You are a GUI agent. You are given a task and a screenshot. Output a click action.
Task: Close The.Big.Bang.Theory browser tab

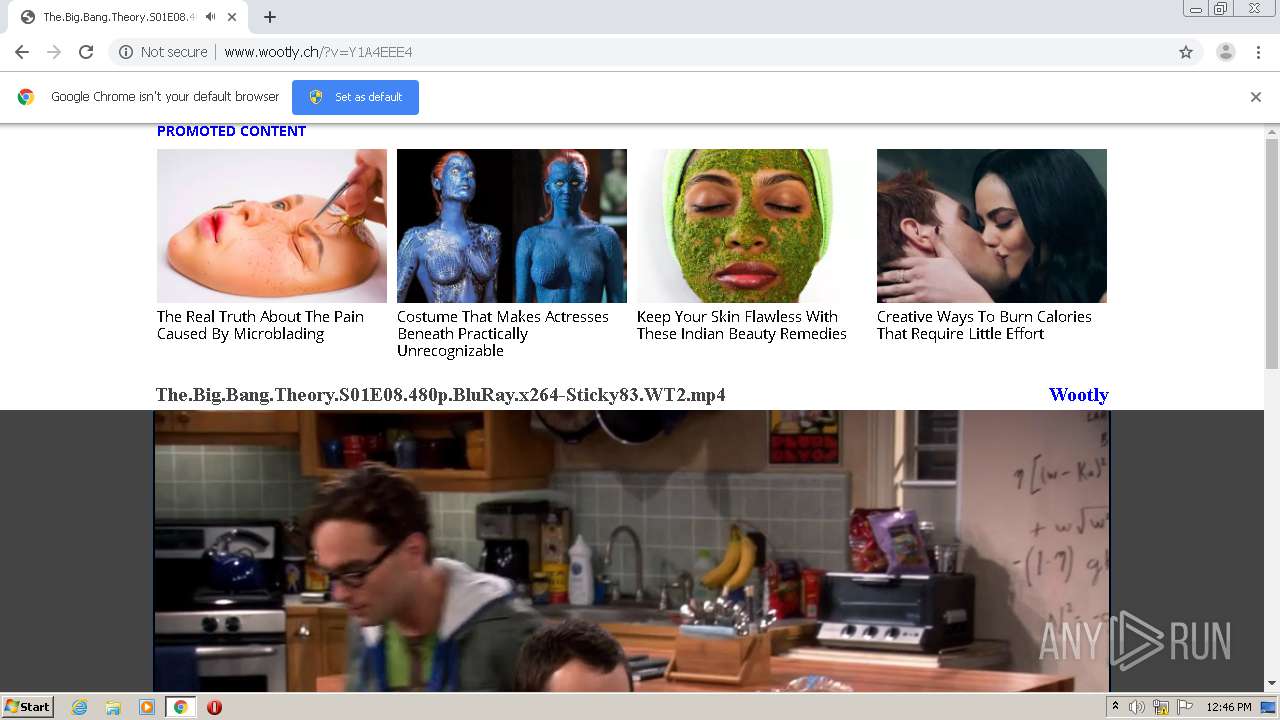point(232,17)
